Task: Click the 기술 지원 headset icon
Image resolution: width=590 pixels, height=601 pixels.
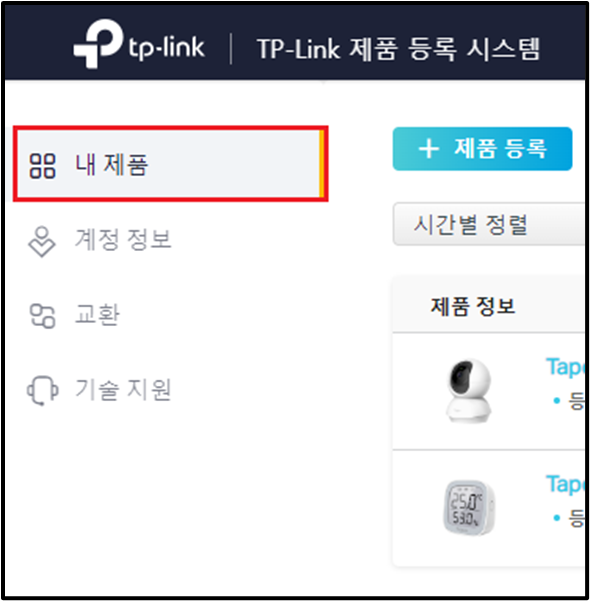Action: pyautogui.click(x=42, y=390)
